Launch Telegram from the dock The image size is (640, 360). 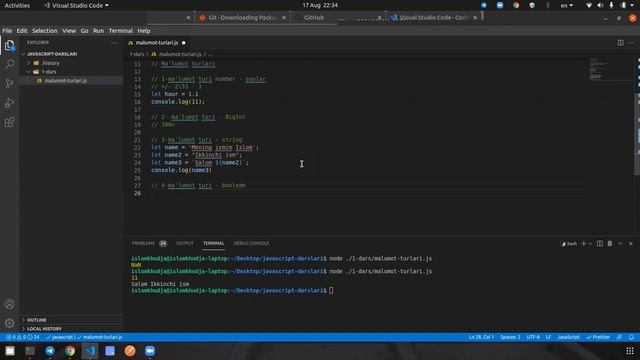(x=50, y=351)
